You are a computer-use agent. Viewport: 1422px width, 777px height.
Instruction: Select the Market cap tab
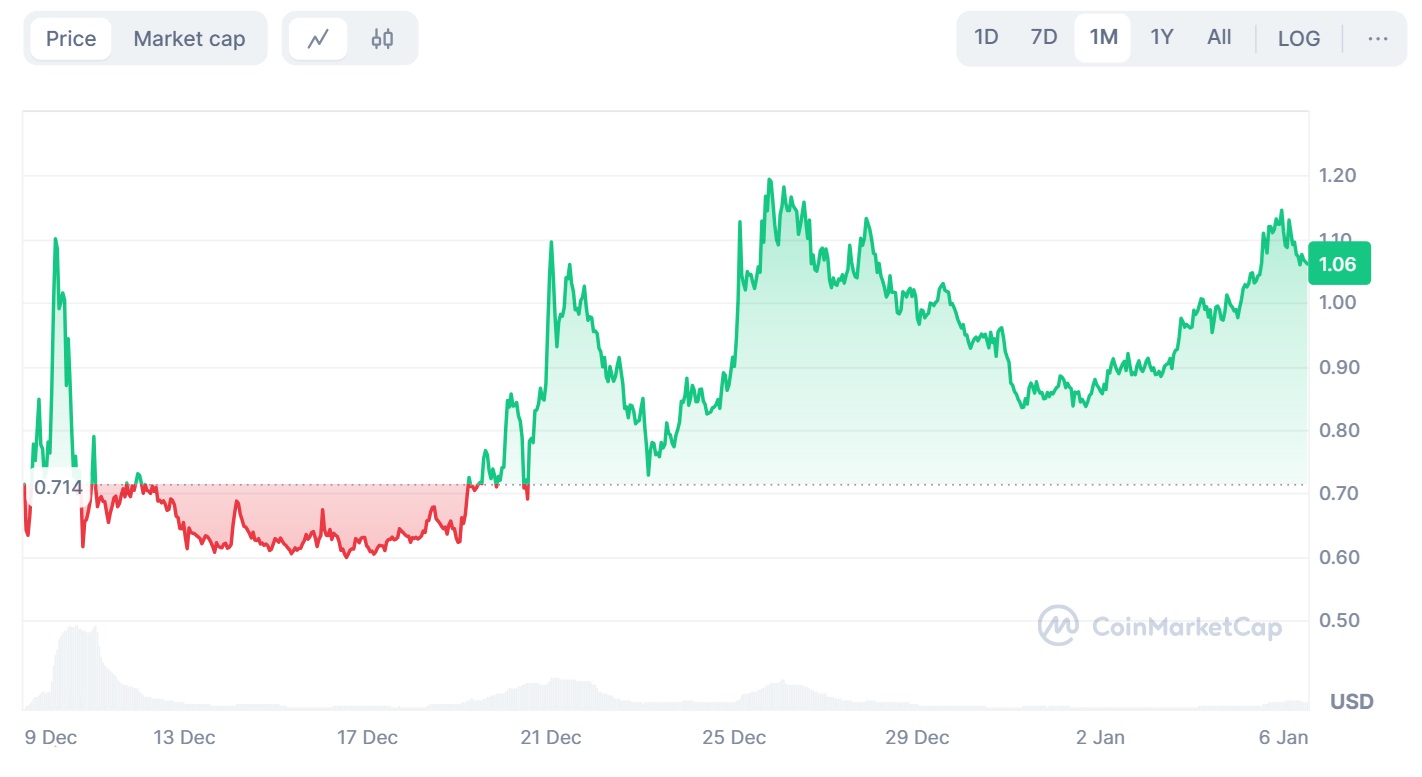pyautogui.click(x=189, y=39)
